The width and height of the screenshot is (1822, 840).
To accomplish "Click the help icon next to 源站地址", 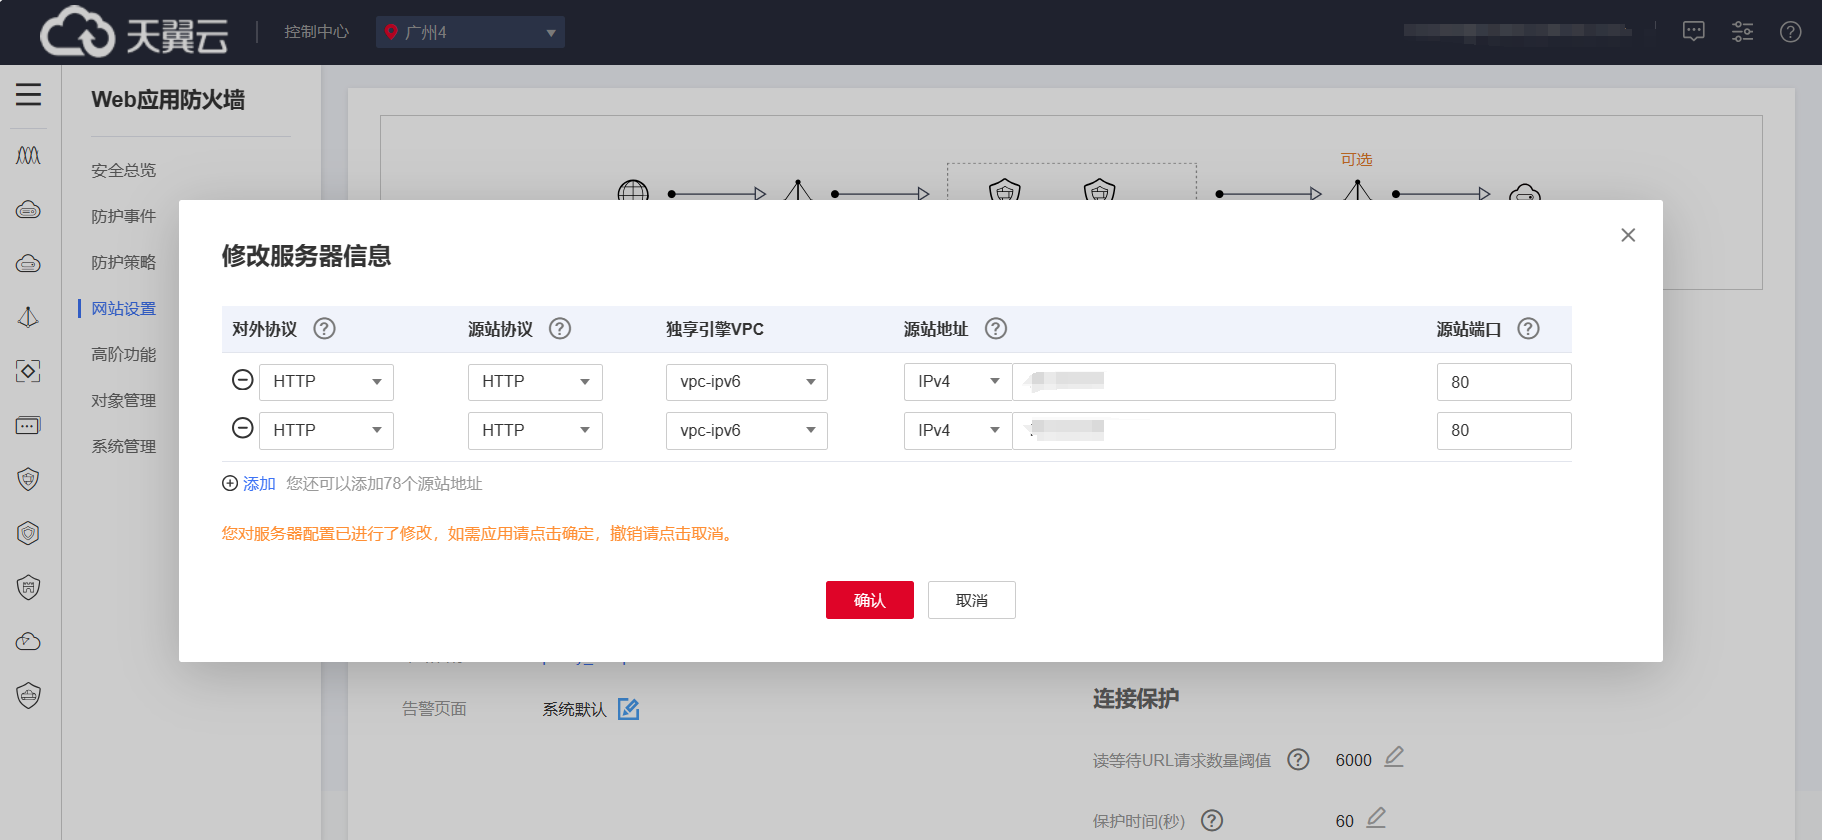I will 995,329.
